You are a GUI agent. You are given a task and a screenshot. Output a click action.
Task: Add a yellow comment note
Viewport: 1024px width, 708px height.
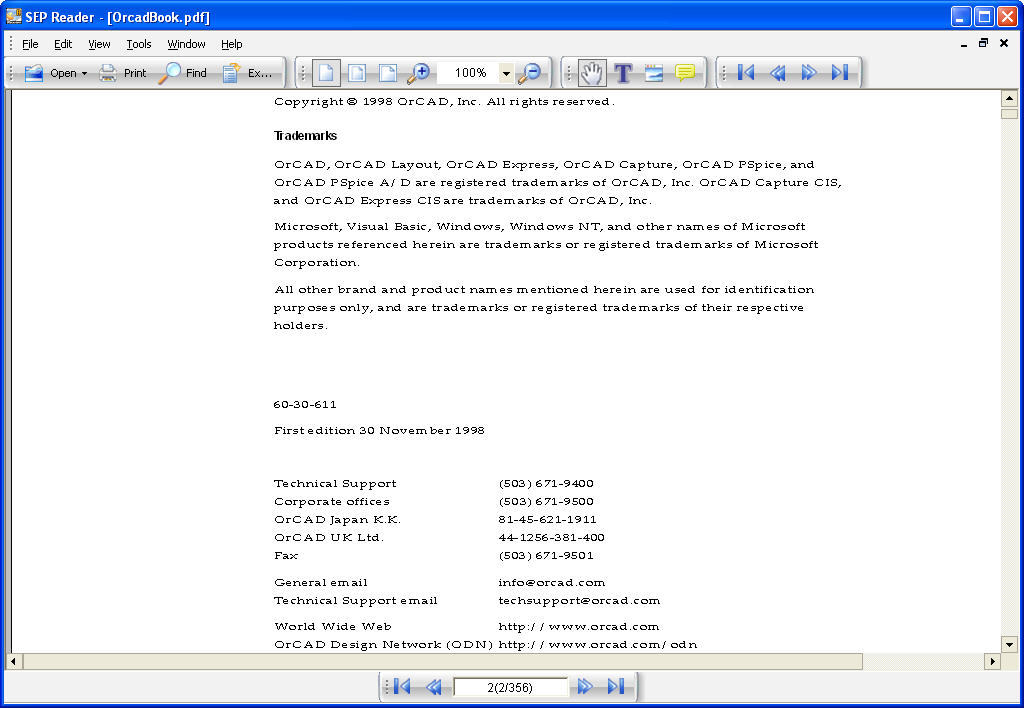coord(684,72)
